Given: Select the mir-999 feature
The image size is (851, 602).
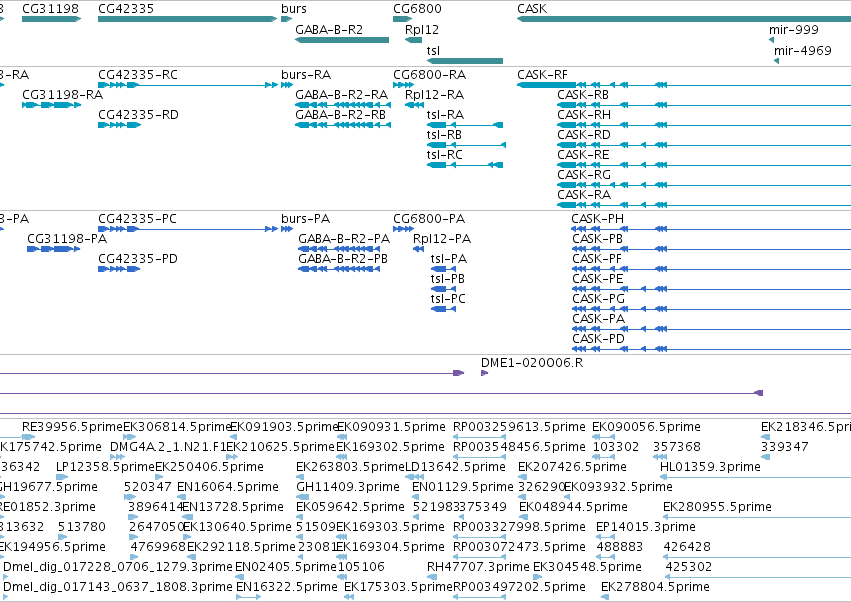Looking at the screenshot, I should [x=771, y=40].
